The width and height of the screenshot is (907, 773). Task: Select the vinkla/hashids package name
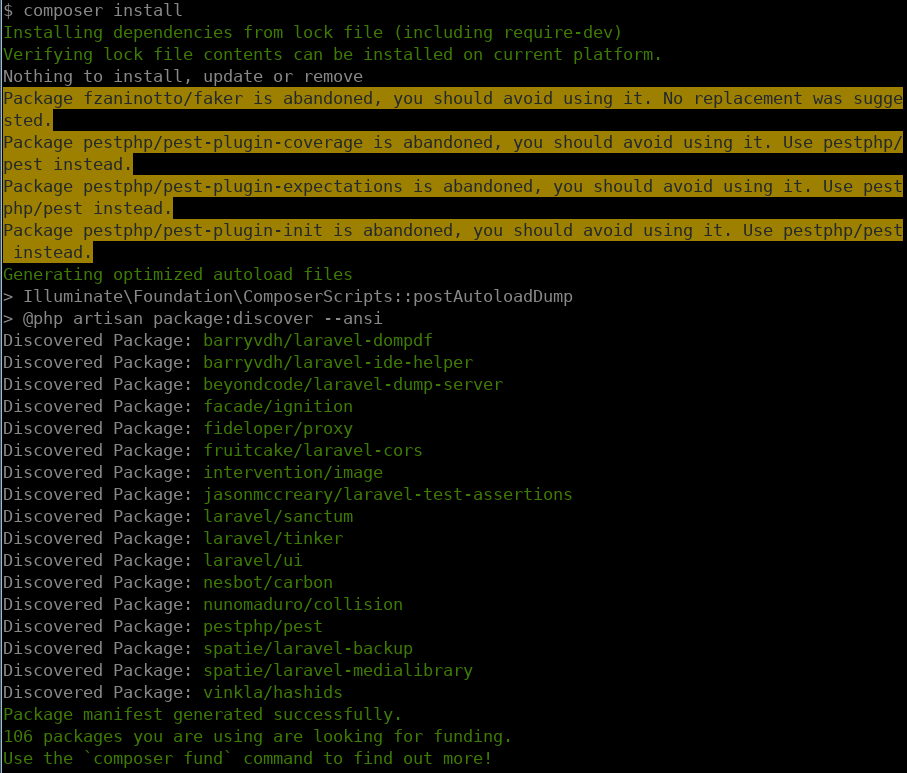272,692
